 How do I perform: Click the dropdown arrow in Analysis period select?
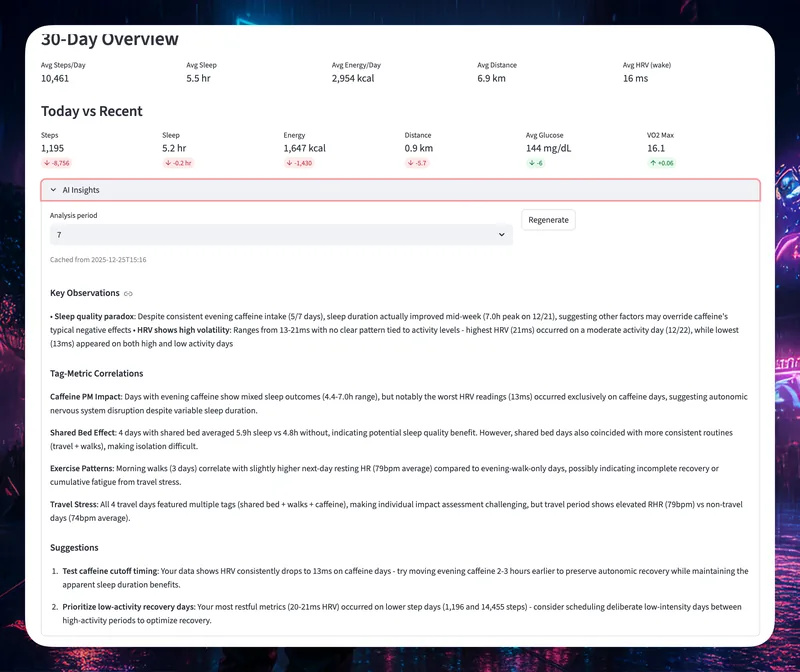click(501, 234)
